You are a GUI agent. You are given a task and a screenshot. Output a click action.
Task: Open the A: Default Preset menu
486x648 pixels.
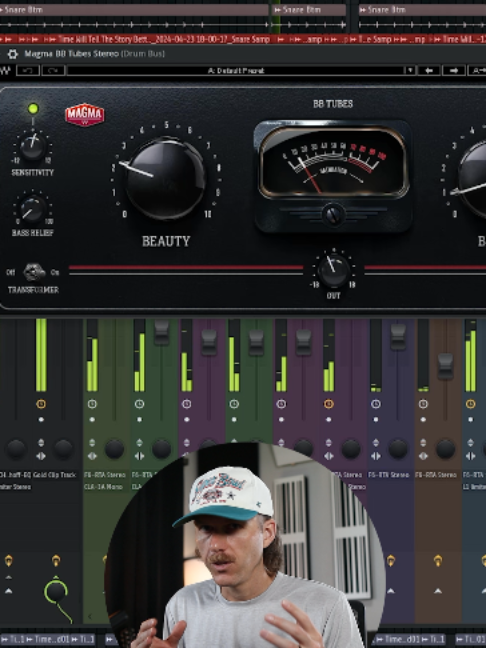236,71
